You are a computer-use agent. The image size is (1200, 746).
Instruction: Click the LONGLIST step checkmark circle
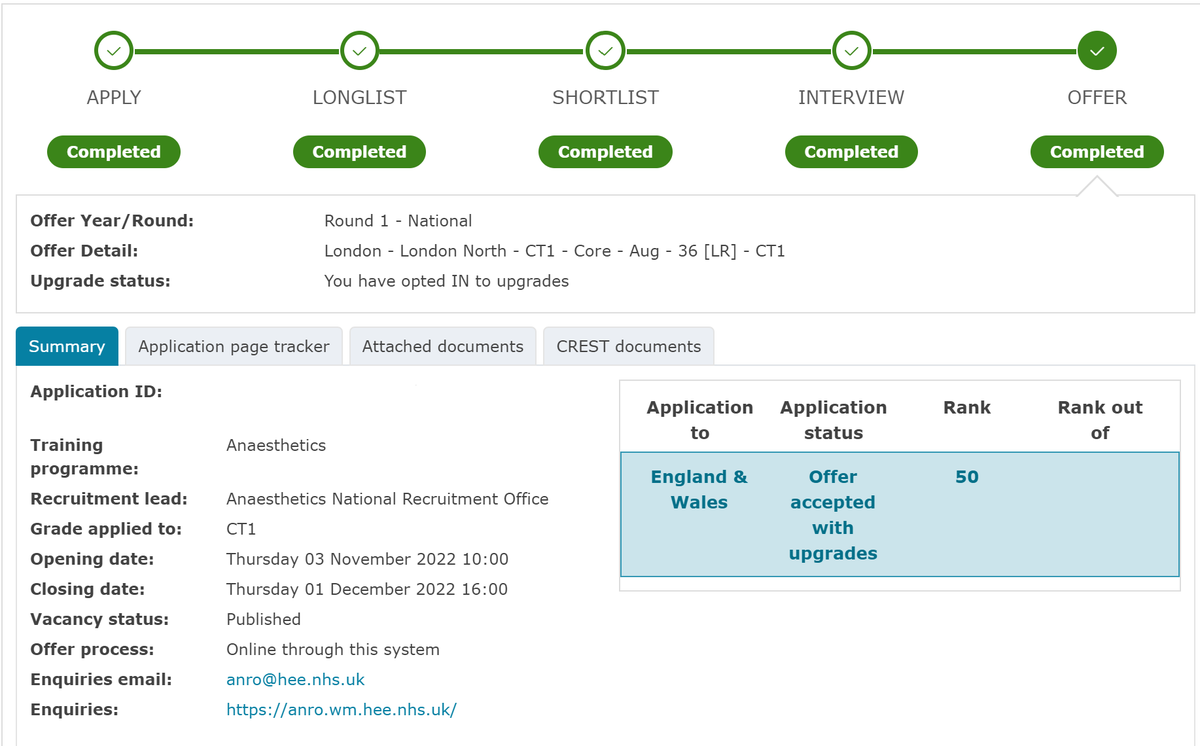359,50
